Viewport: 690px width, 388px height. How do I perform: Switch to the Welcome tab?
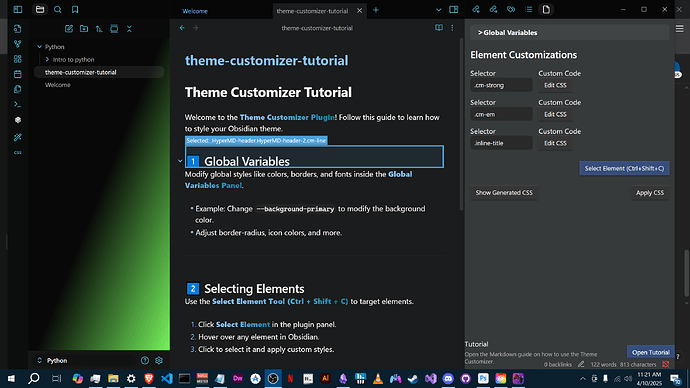195,11
